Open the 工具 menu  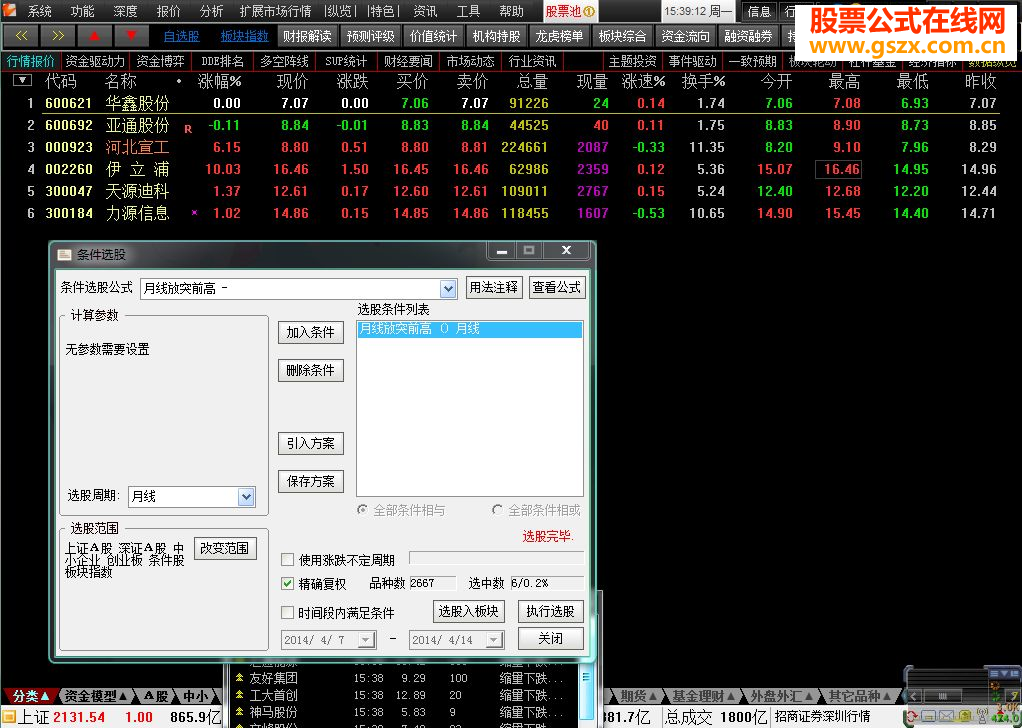click(469, 11)
